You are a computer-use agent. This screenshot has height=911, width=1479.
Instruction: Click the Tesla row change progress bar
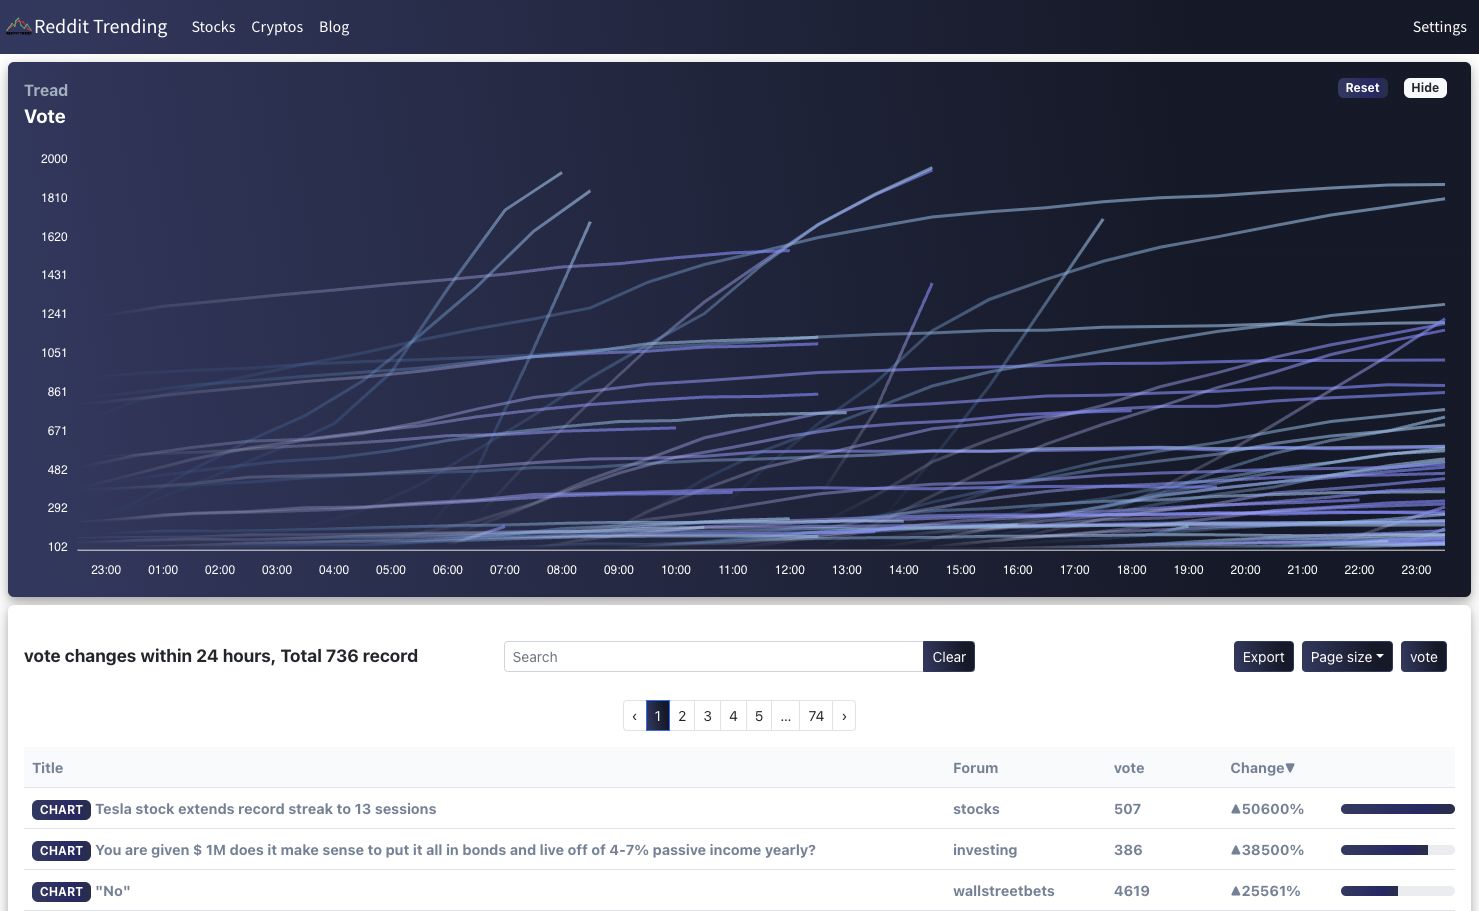(1397, 809)
